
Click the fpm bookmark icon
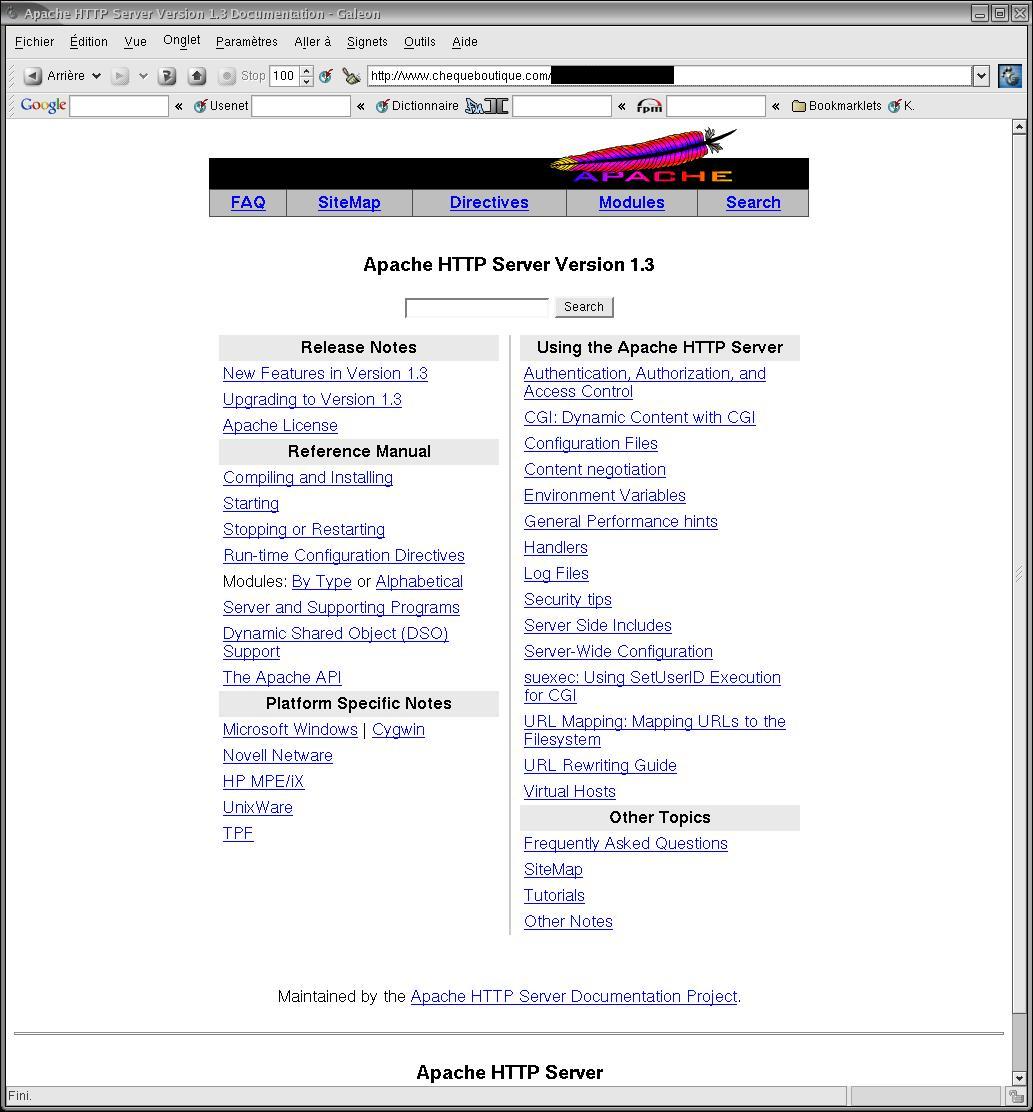click(649, 106)
